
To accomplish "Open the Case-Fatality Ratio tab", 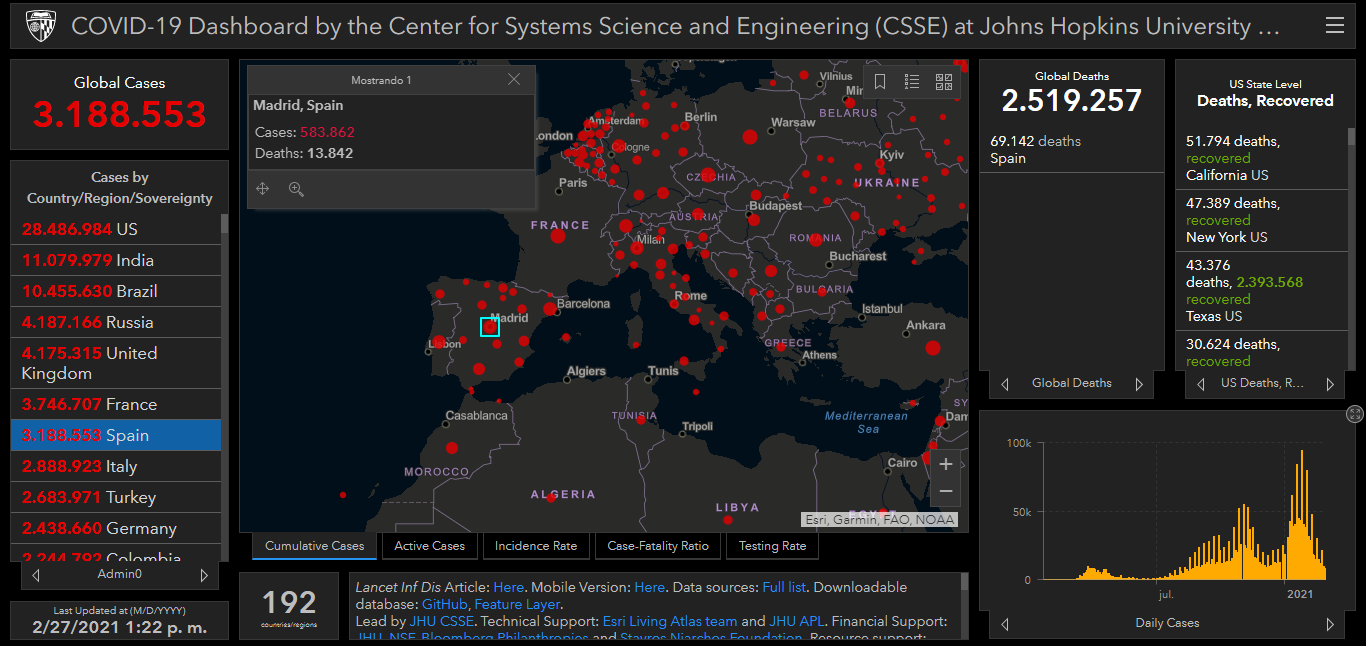I will click(658, 546).
